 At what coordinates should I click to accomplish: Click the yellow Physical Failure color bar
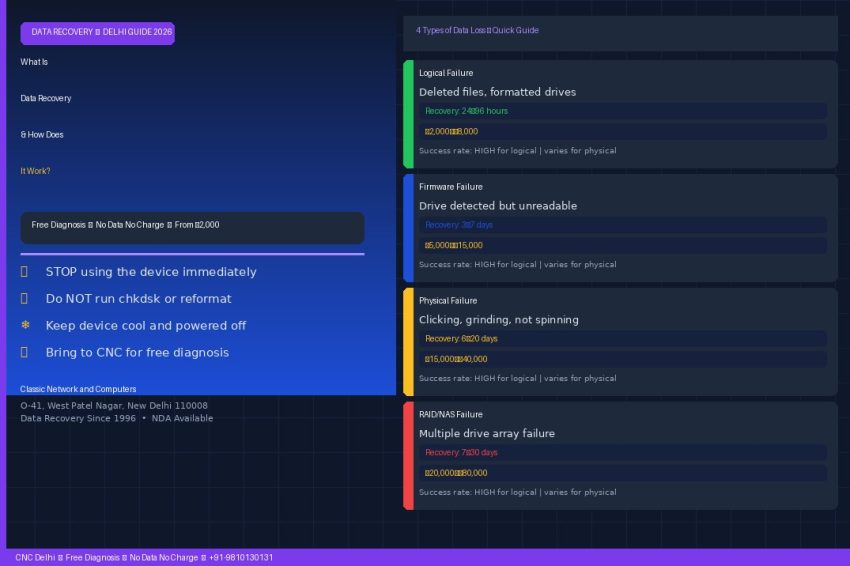[x=408, y=342]
